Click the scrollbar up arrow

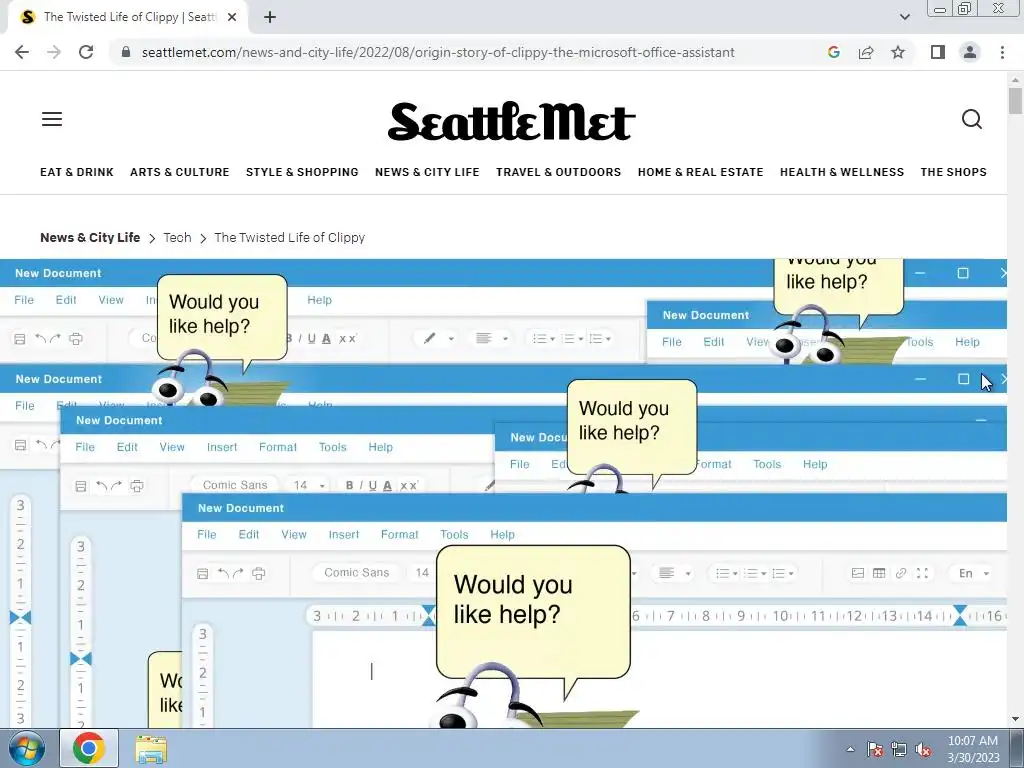point(1015,80)
